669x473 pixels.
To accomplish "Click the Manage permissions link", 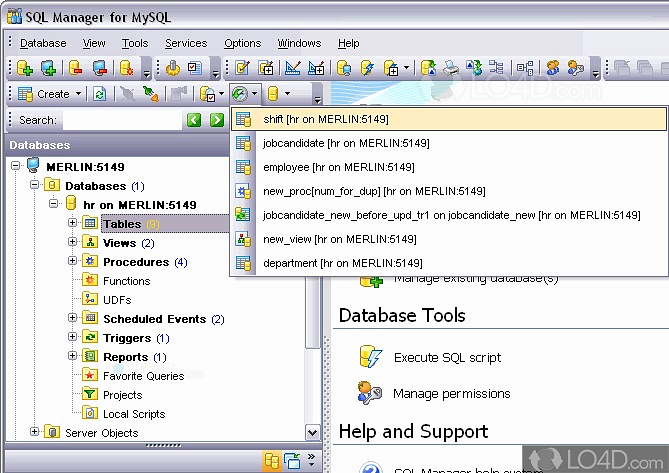I will pos(451,393).
